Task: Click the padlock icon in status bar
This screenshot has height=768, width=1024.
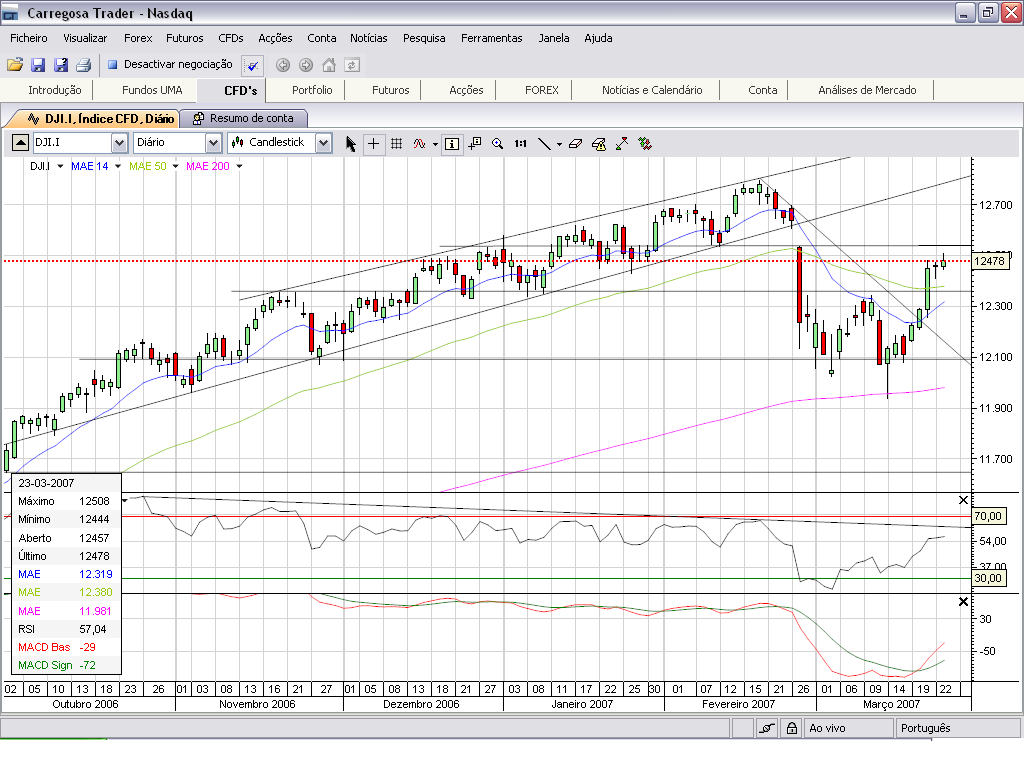Action: click(792, 728)
